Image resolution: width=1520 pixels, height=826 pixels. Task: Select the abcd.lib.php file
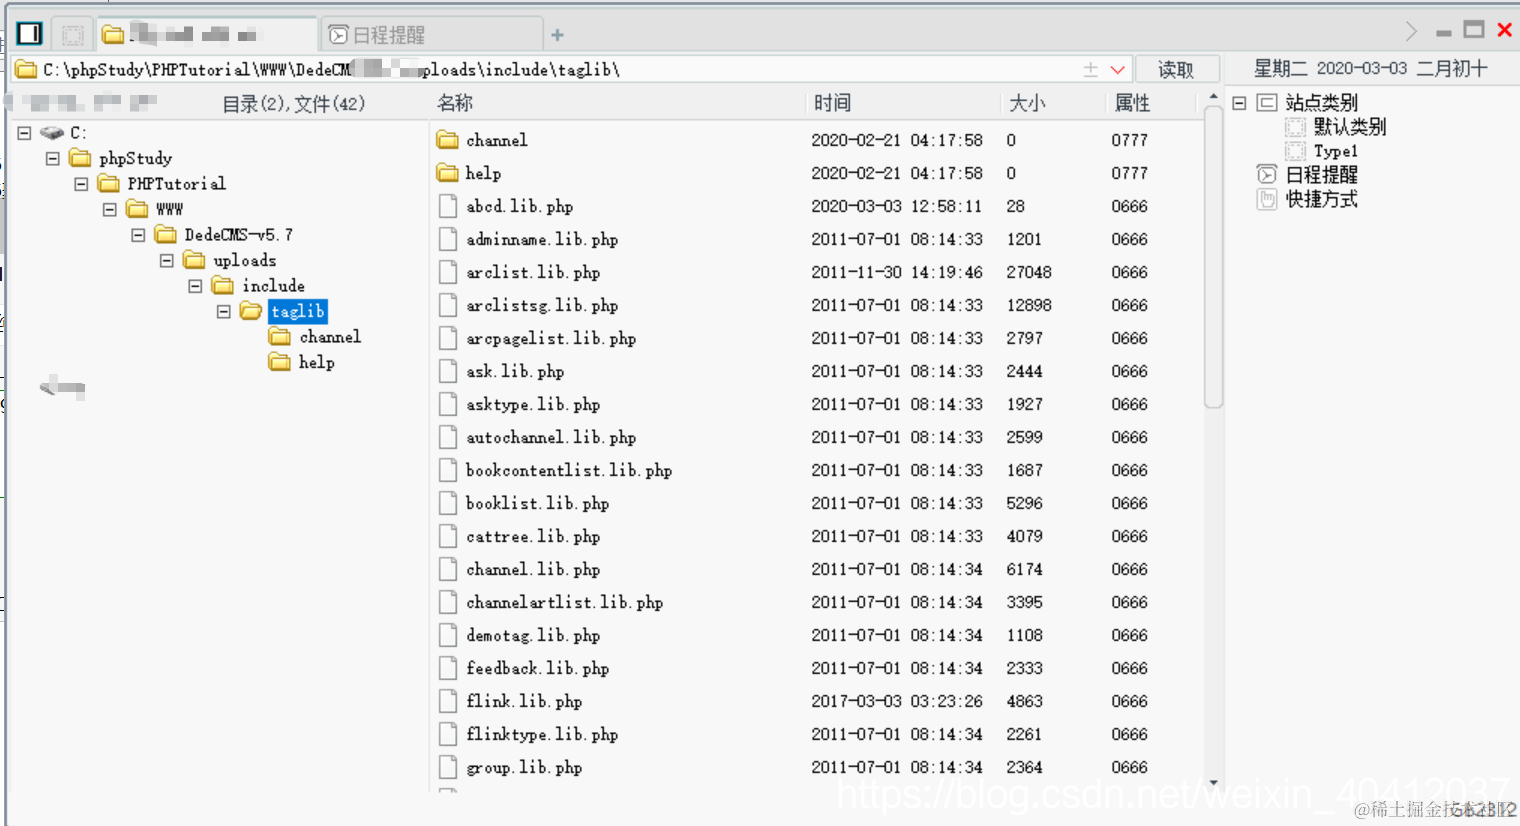click(x=519, y=206)
